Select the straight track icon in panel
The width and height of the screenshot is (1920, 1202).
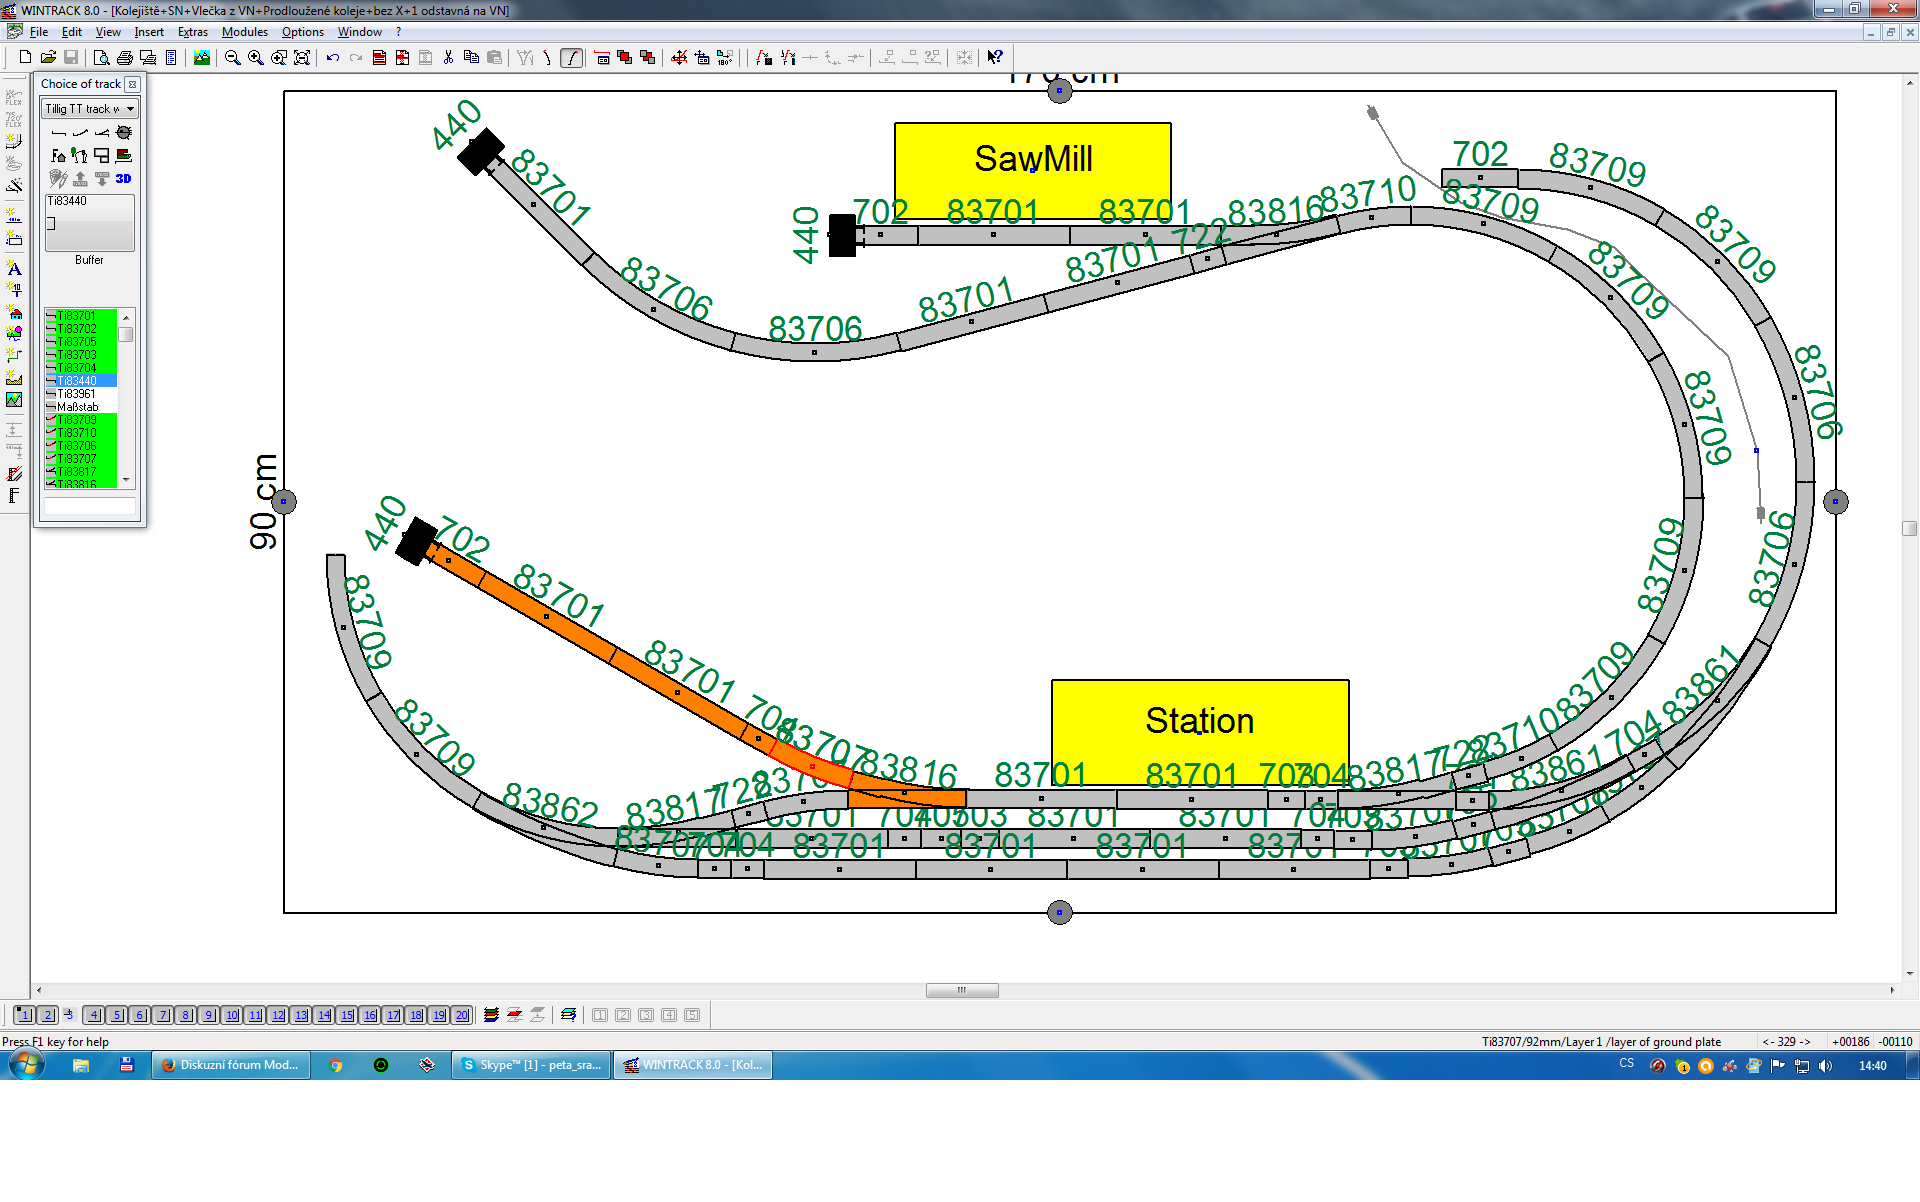[58, 133]
